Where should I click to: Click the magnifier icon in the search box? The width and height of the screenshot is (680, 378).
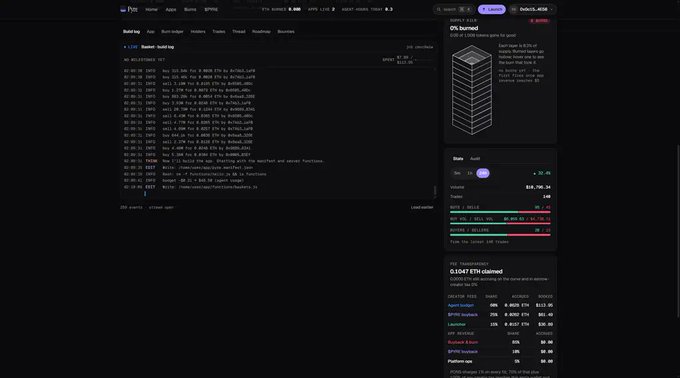(x=438, y=9)
